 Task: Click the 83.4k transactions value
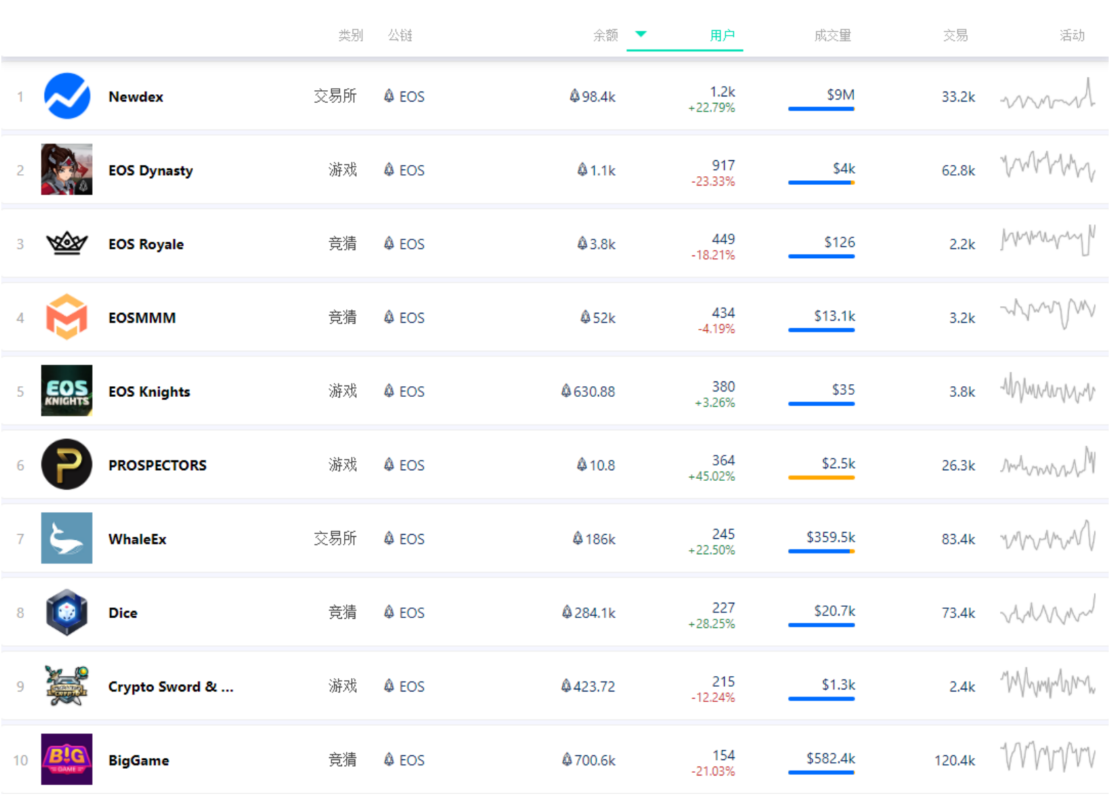[x=958, y=539]
